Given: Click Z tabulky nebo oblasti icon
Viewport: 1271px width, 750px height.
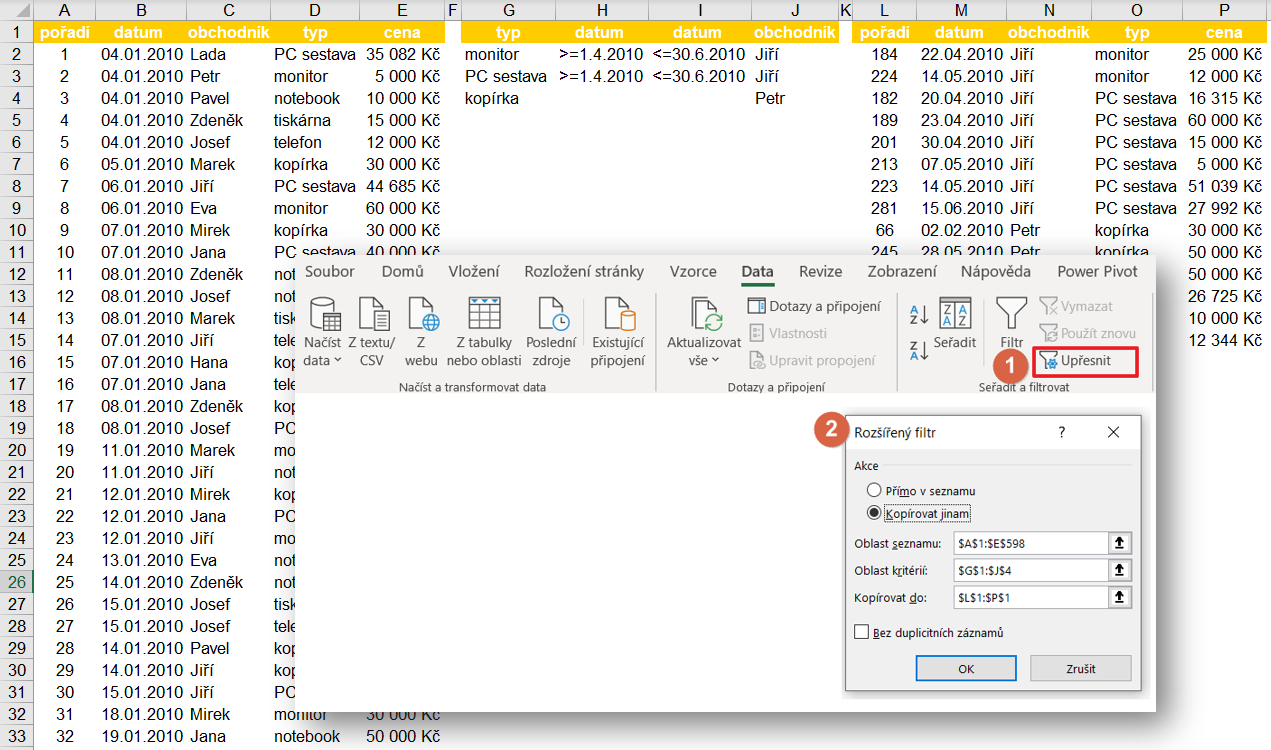Looking at the screenshot, I should (x=484, y=316).
